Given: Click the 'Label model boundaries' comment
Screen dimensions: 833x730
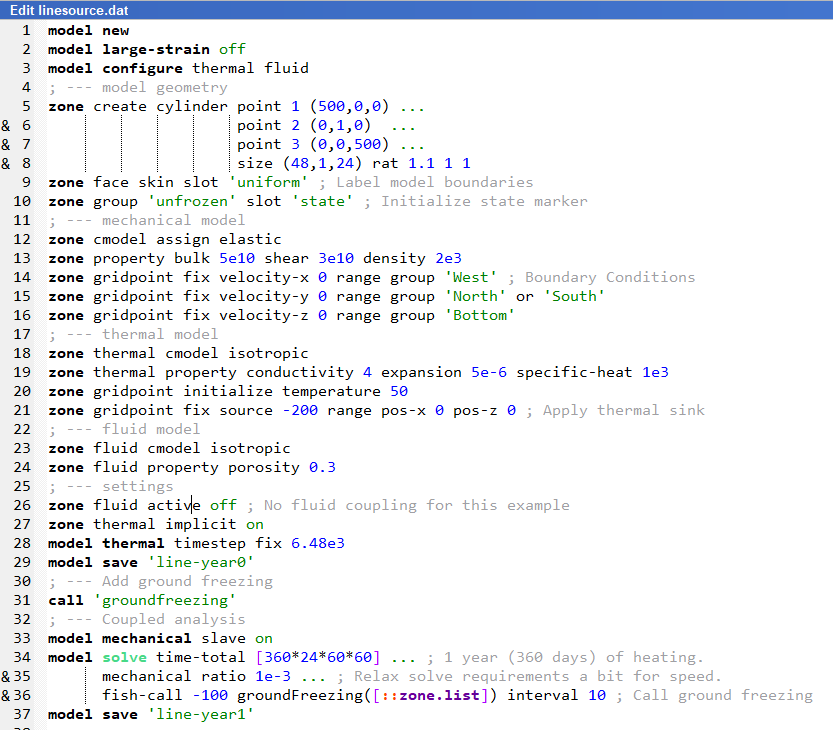Looking at the screenshot, I should [435, 182].
